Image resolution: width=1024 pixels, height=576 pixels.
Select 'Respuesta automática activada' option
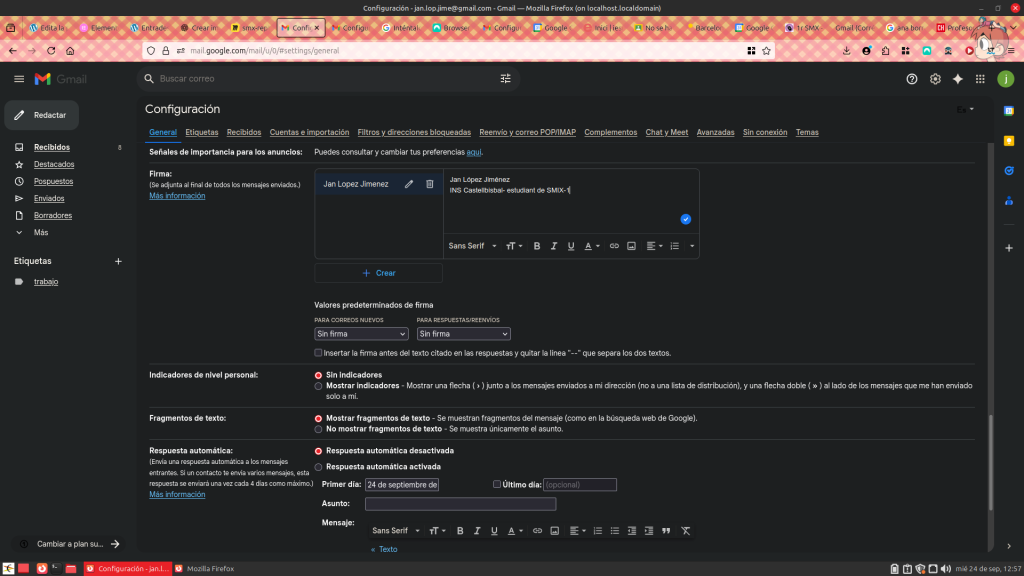pyautogui.click(x=318, y=467)
